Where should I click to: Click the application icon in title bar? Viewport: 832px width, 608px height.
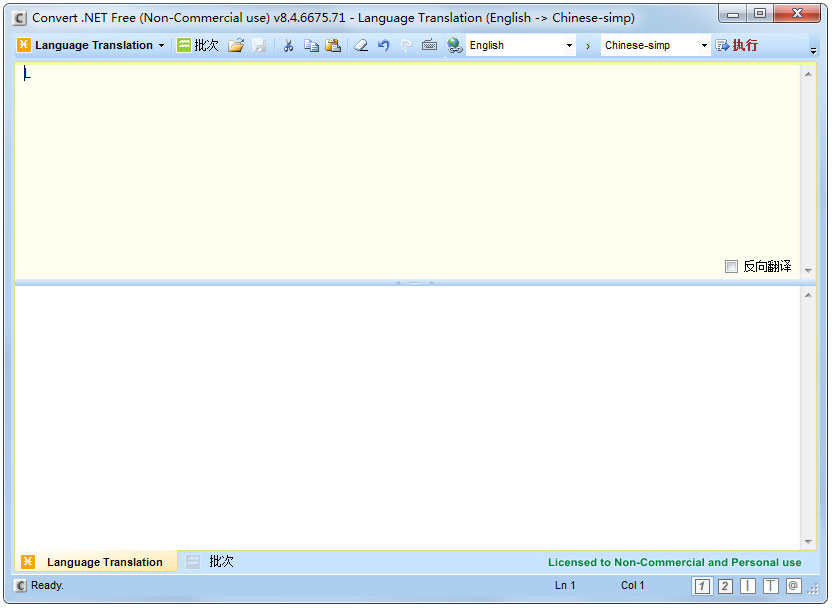click(20, 19)
